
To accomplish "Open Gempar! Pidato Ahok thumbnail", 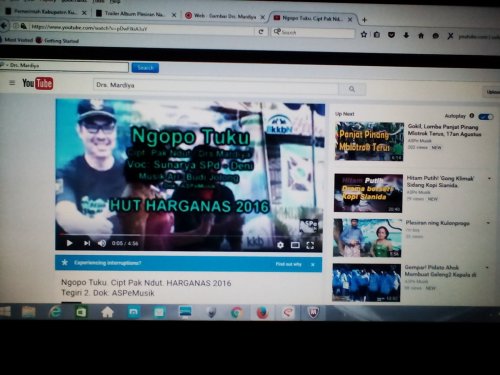I will tap(366, 283).
